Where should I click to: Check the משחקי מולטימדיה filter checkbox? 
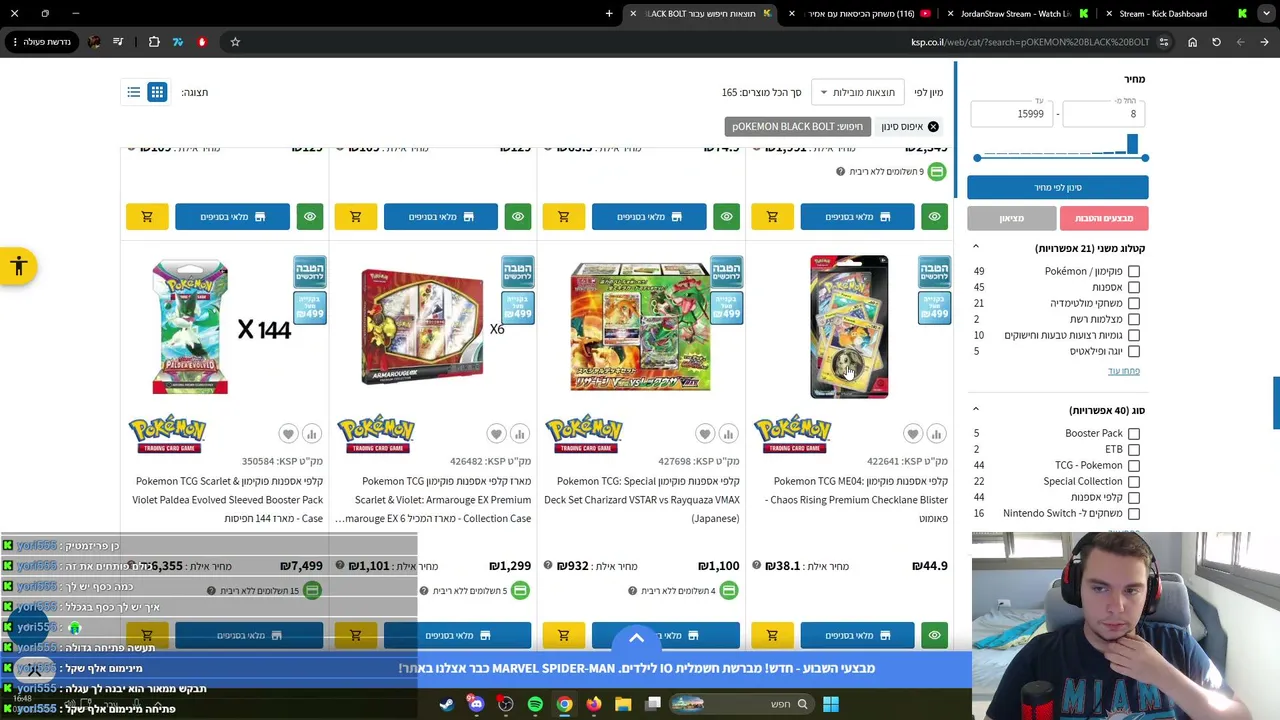tap(1134, 303)
